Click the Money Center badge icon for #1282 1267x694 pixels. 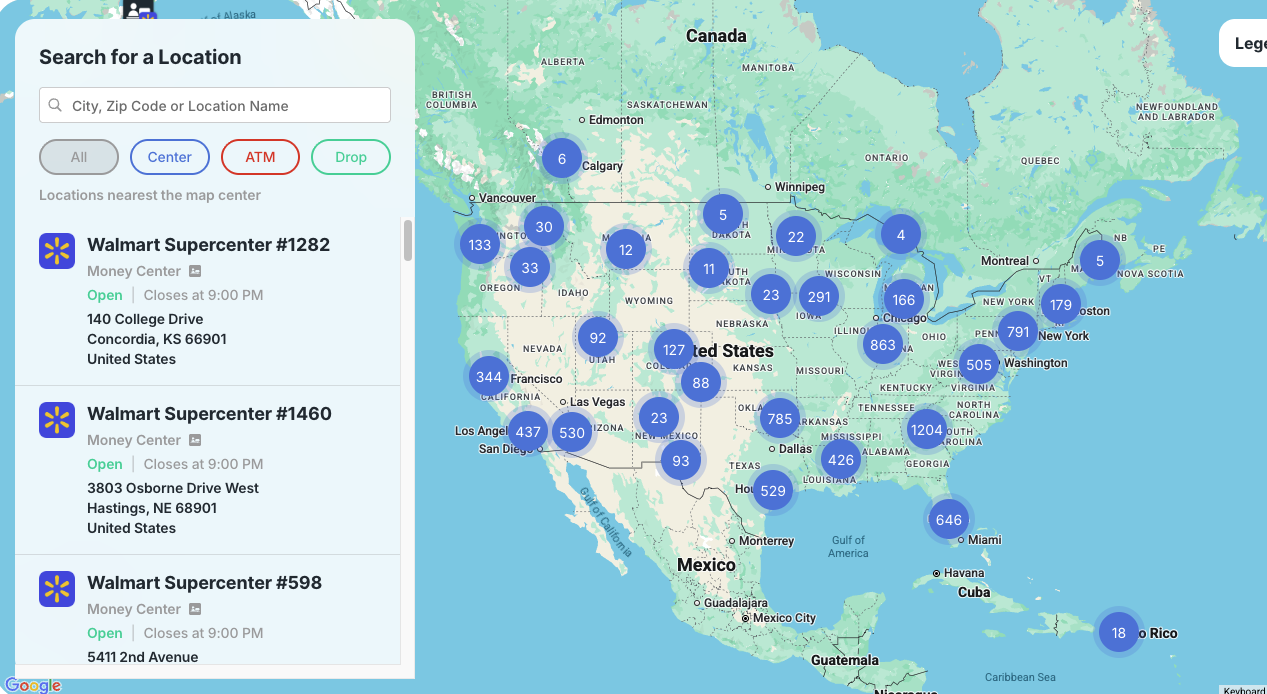point(196,271)
